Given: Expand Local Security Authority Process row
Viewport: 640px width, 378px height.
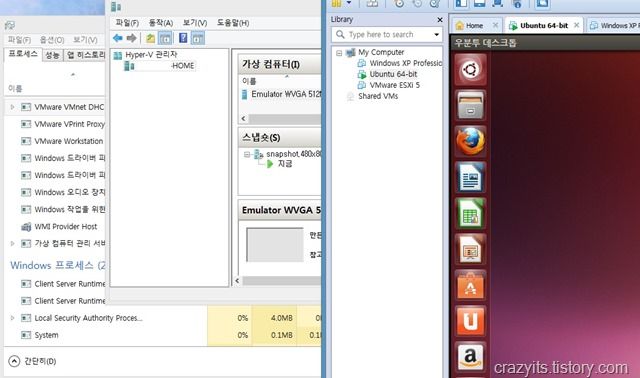Looking at the screenshot, I should click(12, 318).
